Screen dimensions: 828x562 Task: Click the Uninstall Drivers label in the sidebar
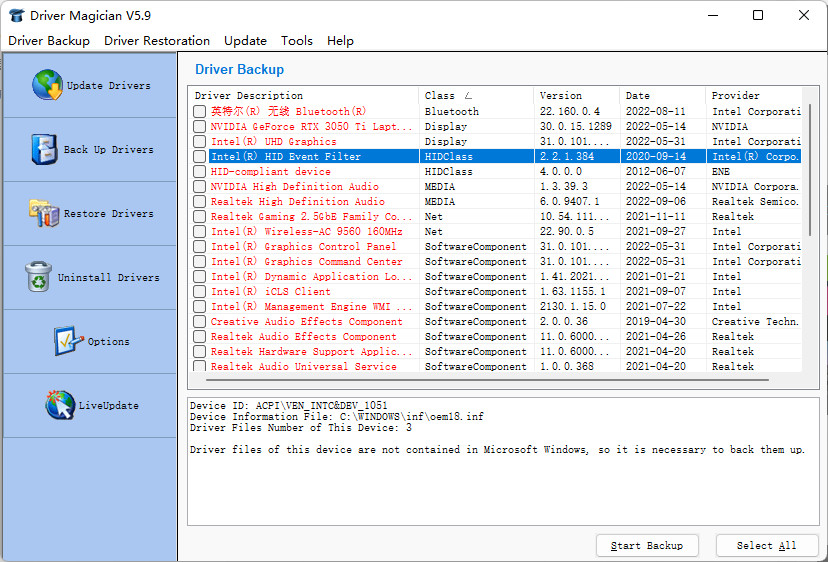(x=108, y=277)
